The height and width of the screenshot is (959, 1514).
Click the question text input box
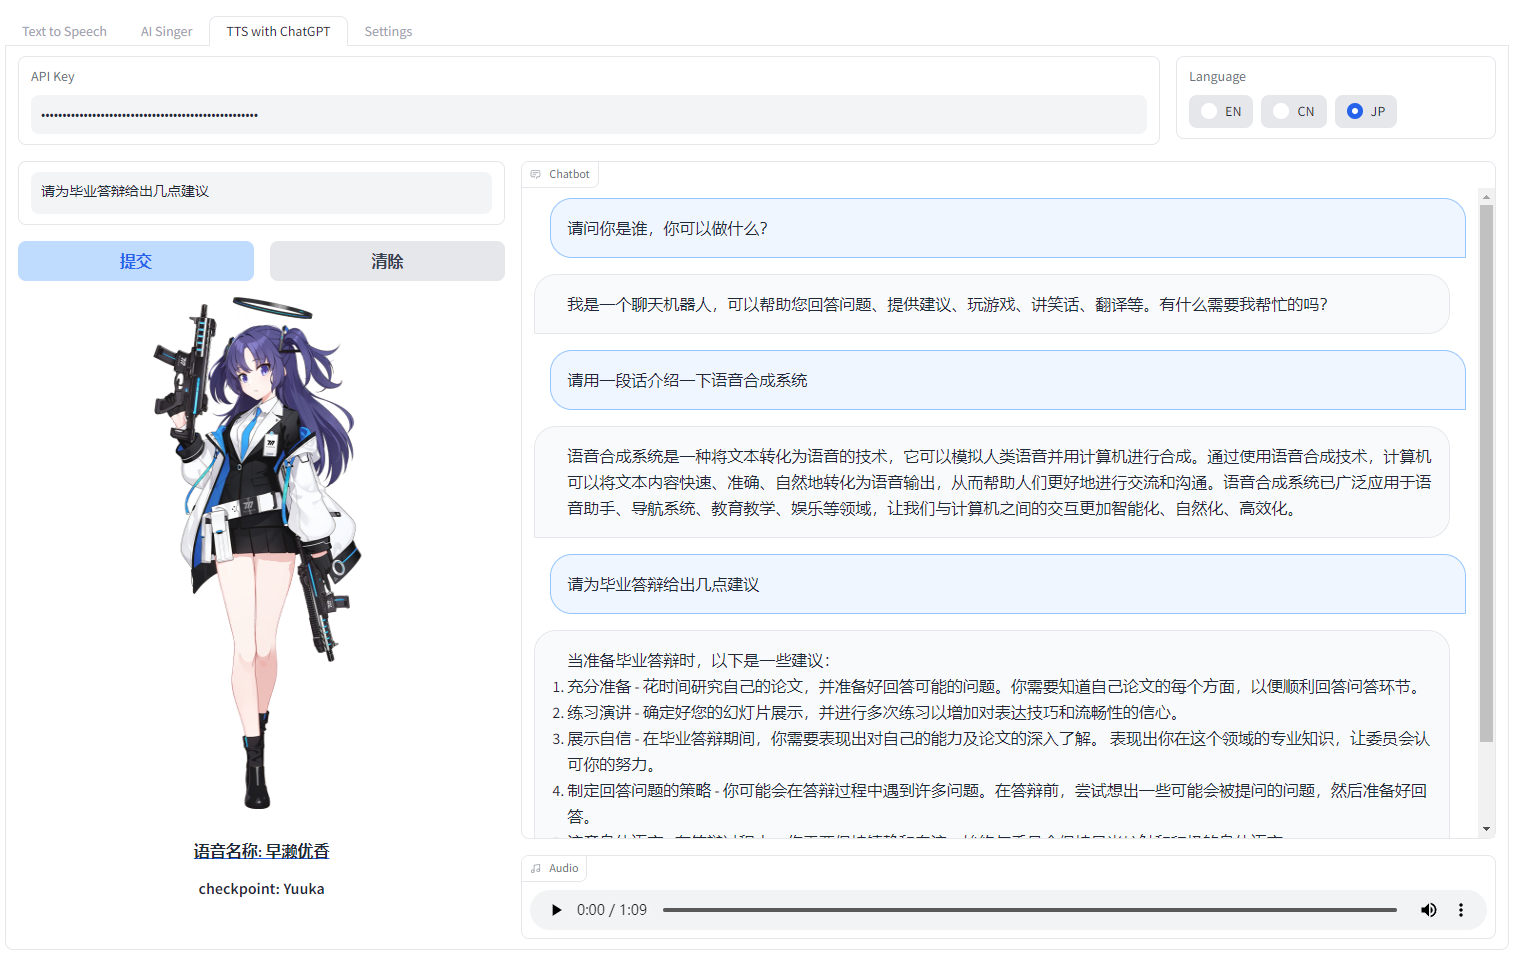pyautogui.click(x=261, y=192)
